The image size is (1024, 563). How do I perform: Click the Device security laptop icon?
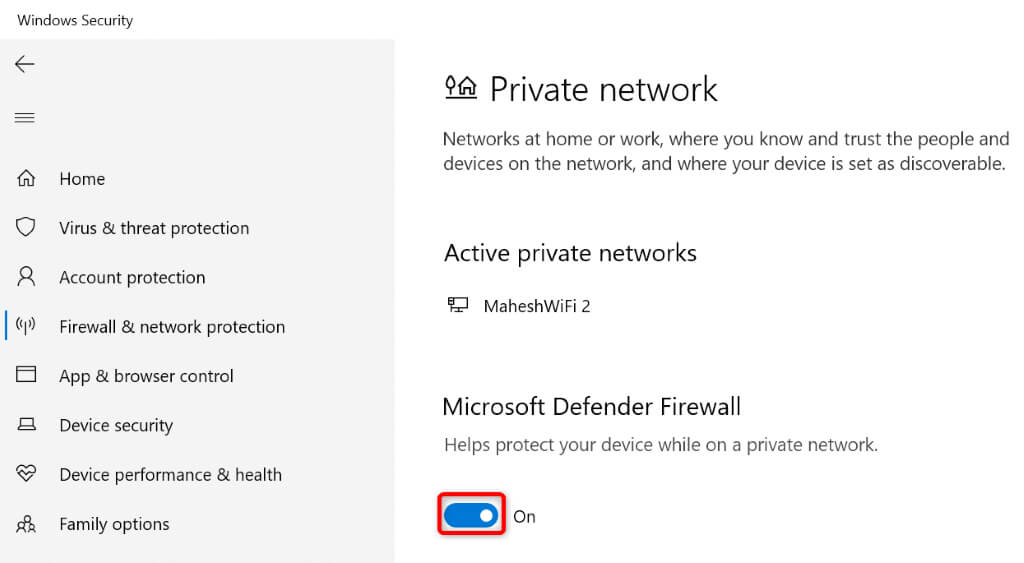pos(26,425)
